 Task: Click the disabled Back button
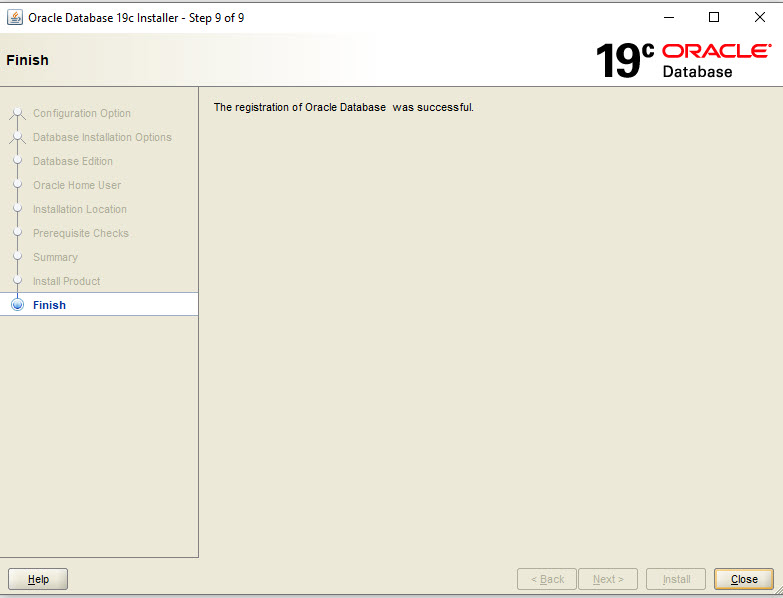547,579
